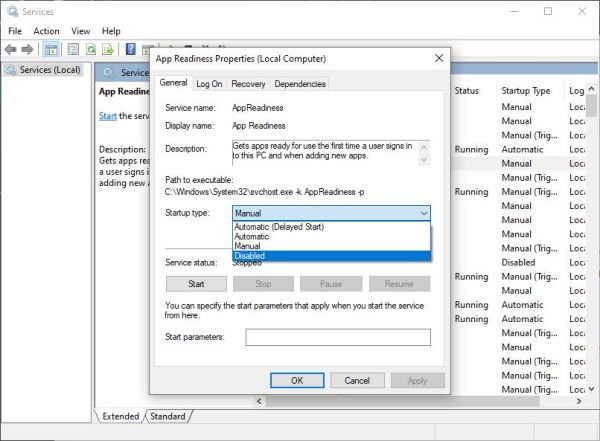Choose Disabled startup type option
The height and width of the screenshot is (441, 600).
point(331,256)
